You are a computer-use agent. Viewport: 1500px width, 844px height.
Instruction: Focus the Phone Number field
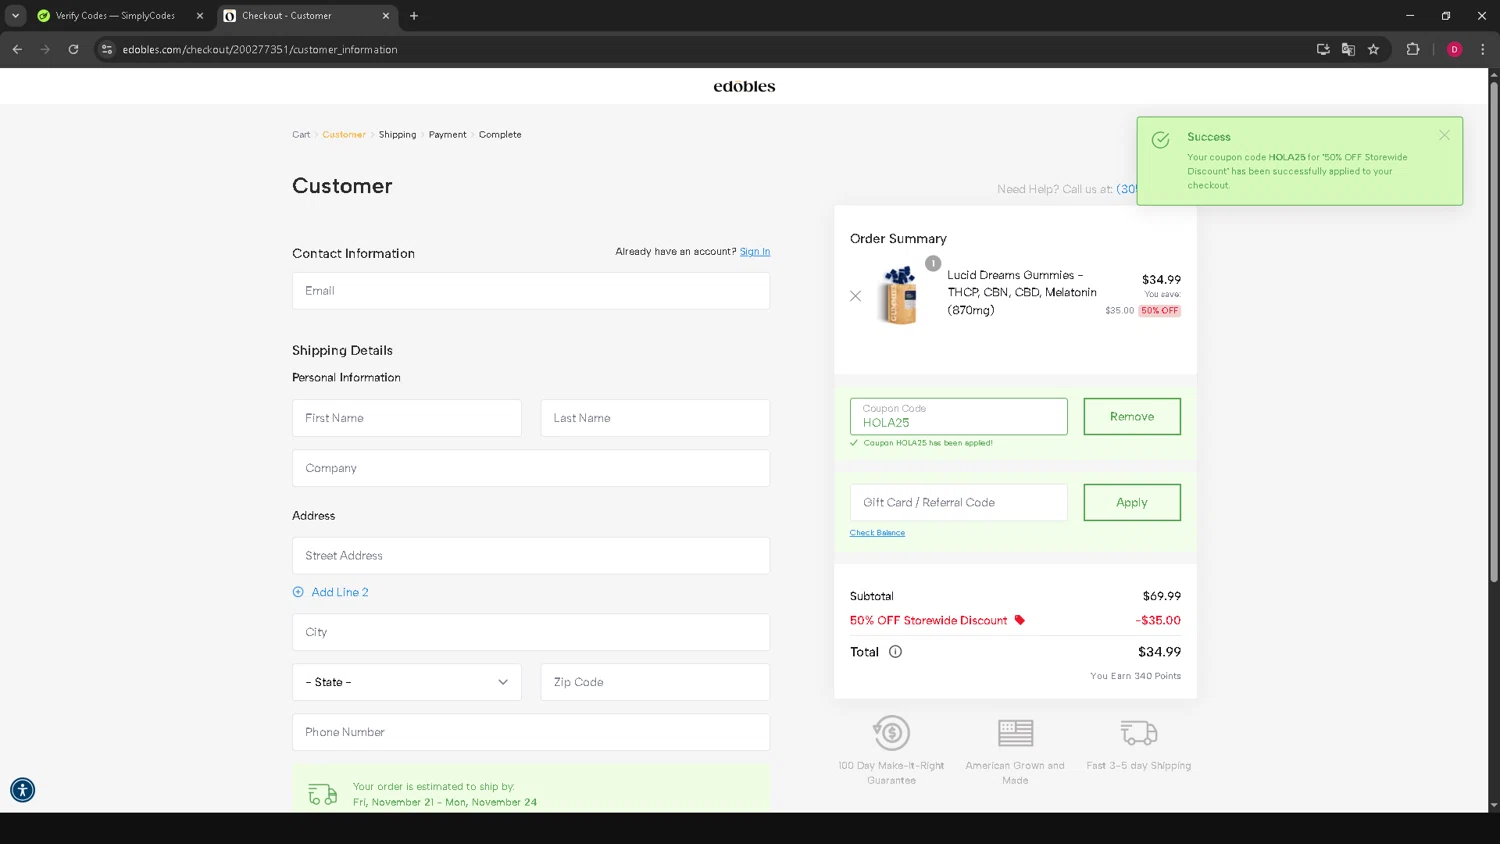(x=531, y=732)
